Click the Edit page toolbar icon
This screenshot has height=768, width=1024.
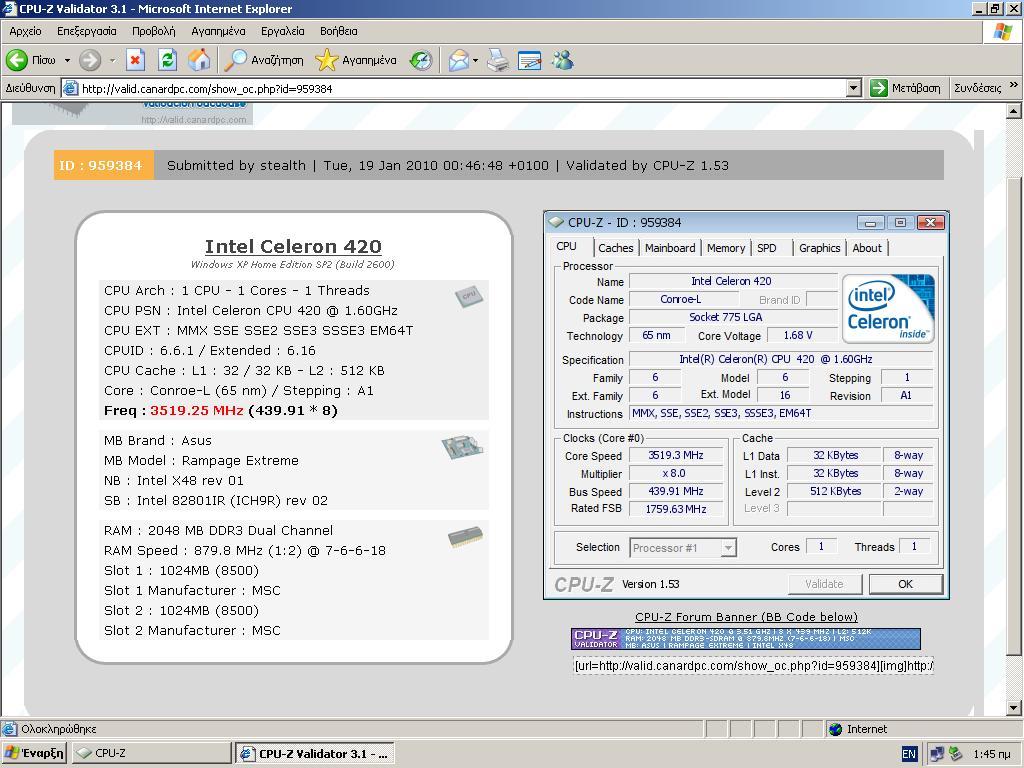tap(530, 60)
